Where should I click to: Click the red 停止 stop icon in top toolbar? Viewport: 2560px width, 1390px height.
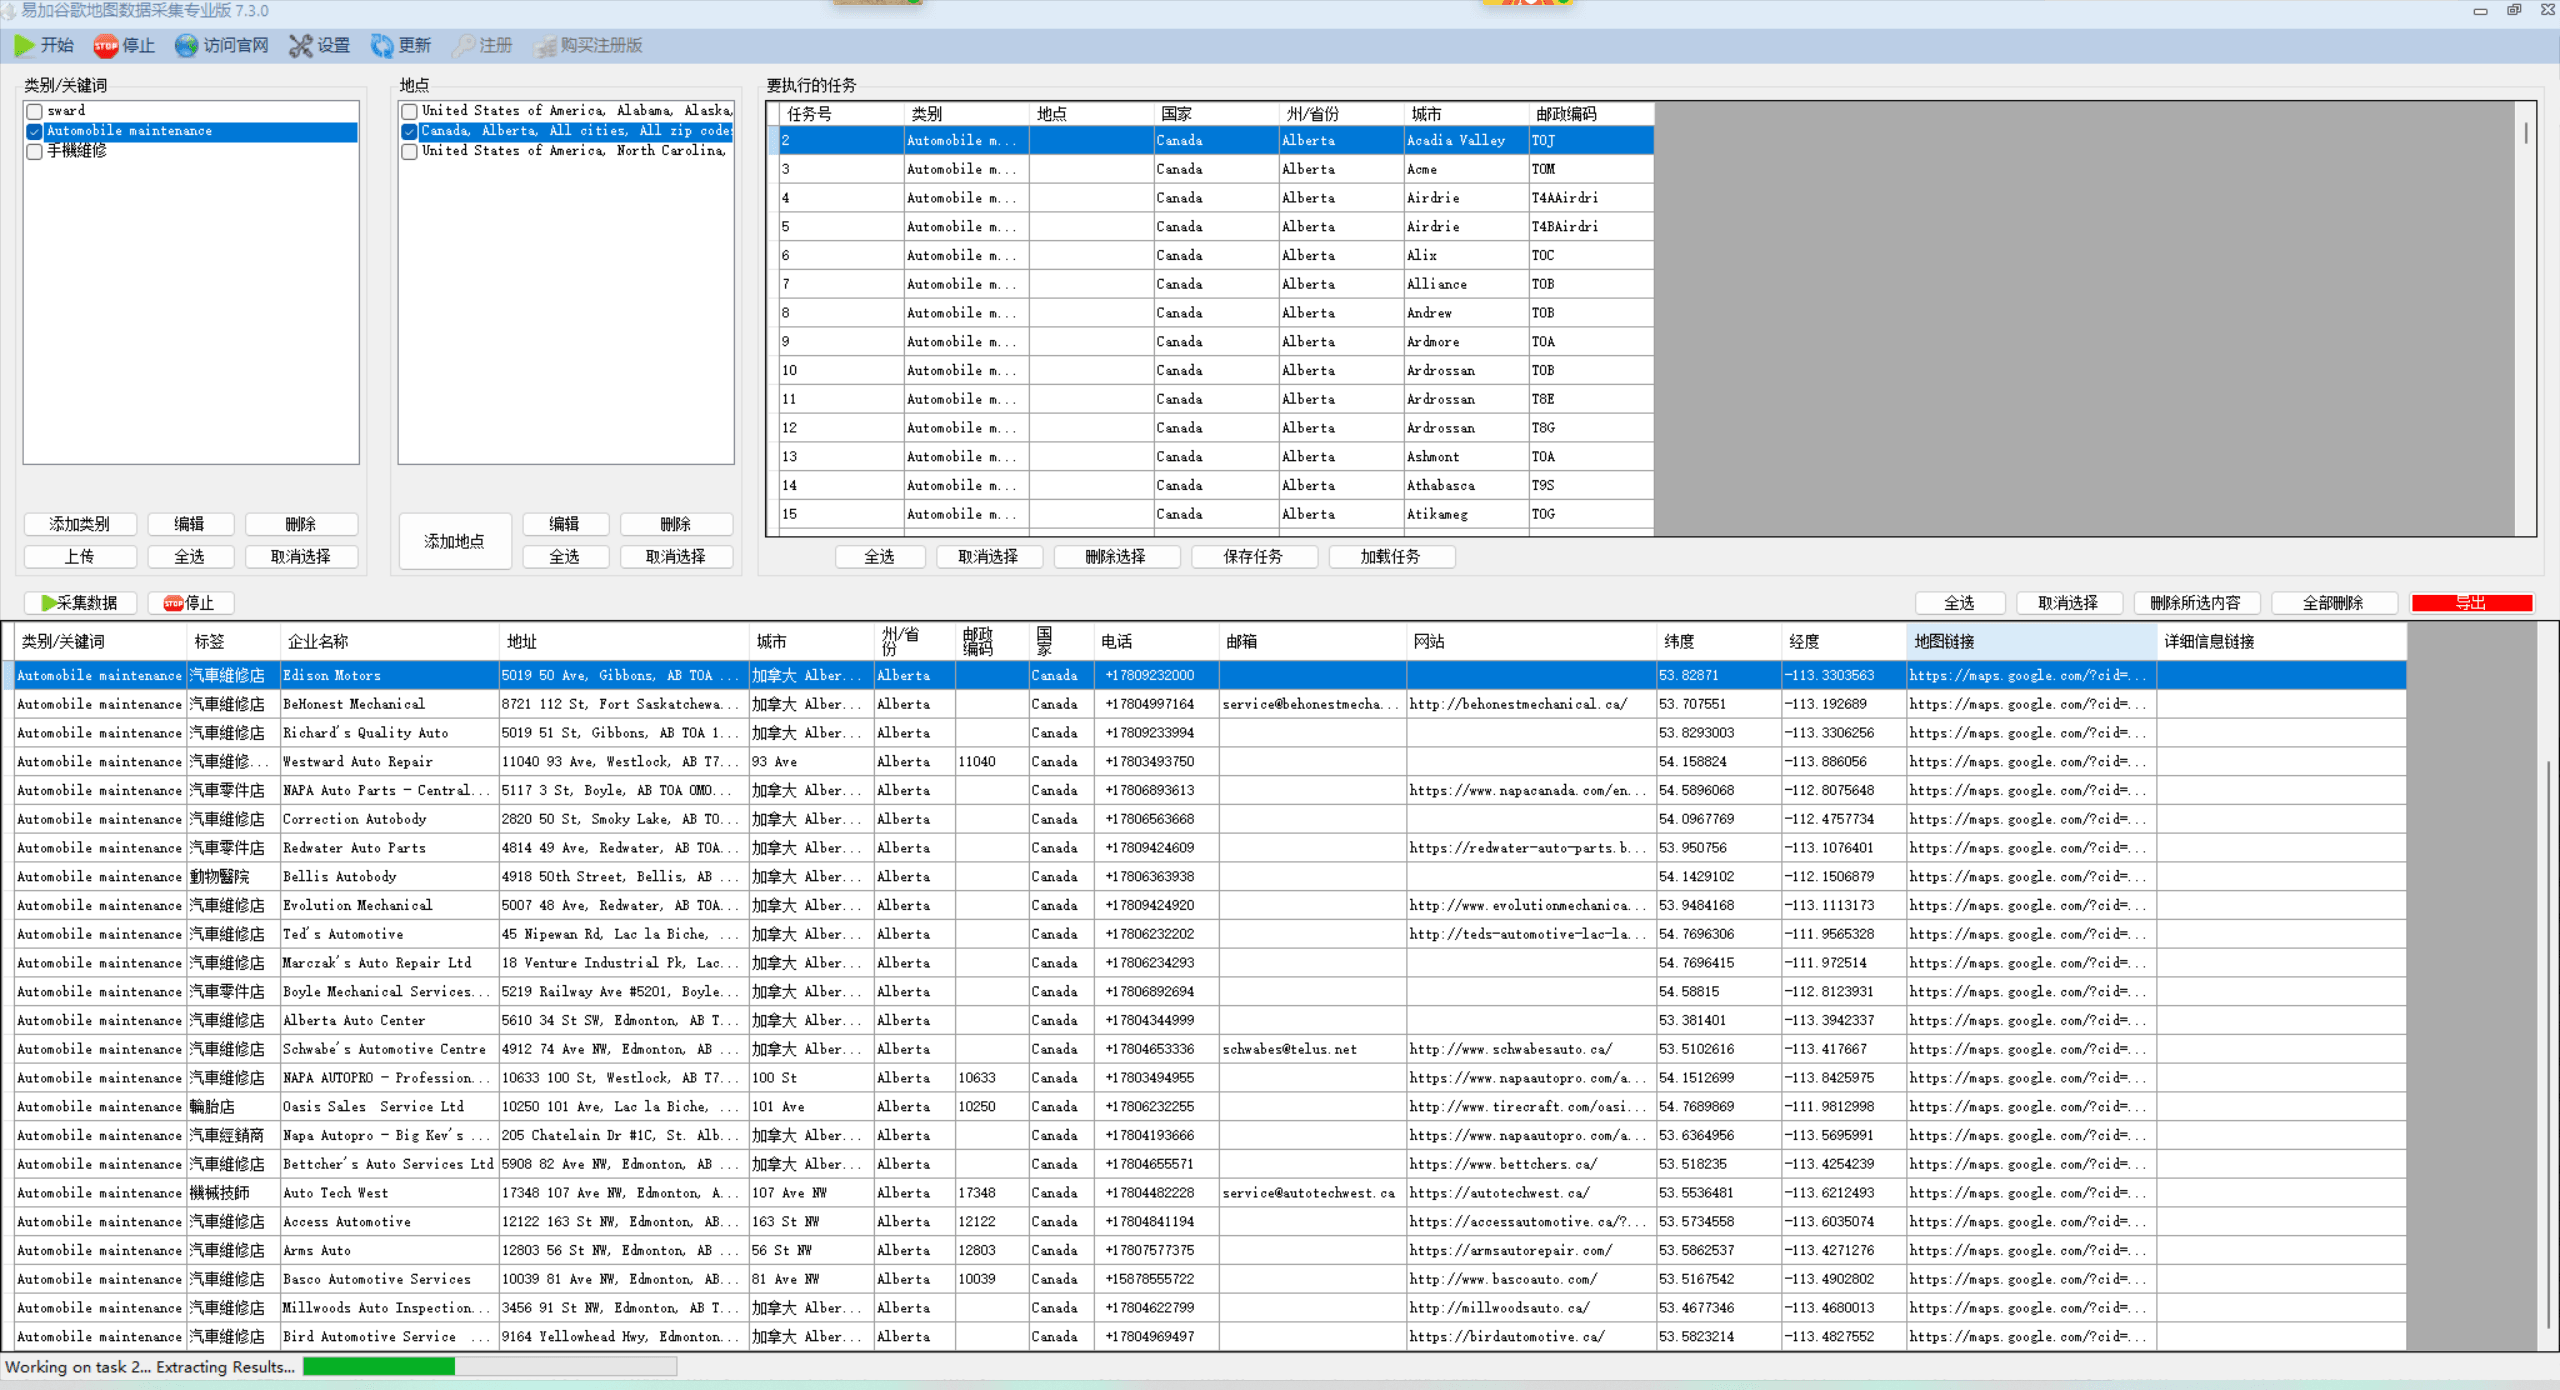[105, 46]
